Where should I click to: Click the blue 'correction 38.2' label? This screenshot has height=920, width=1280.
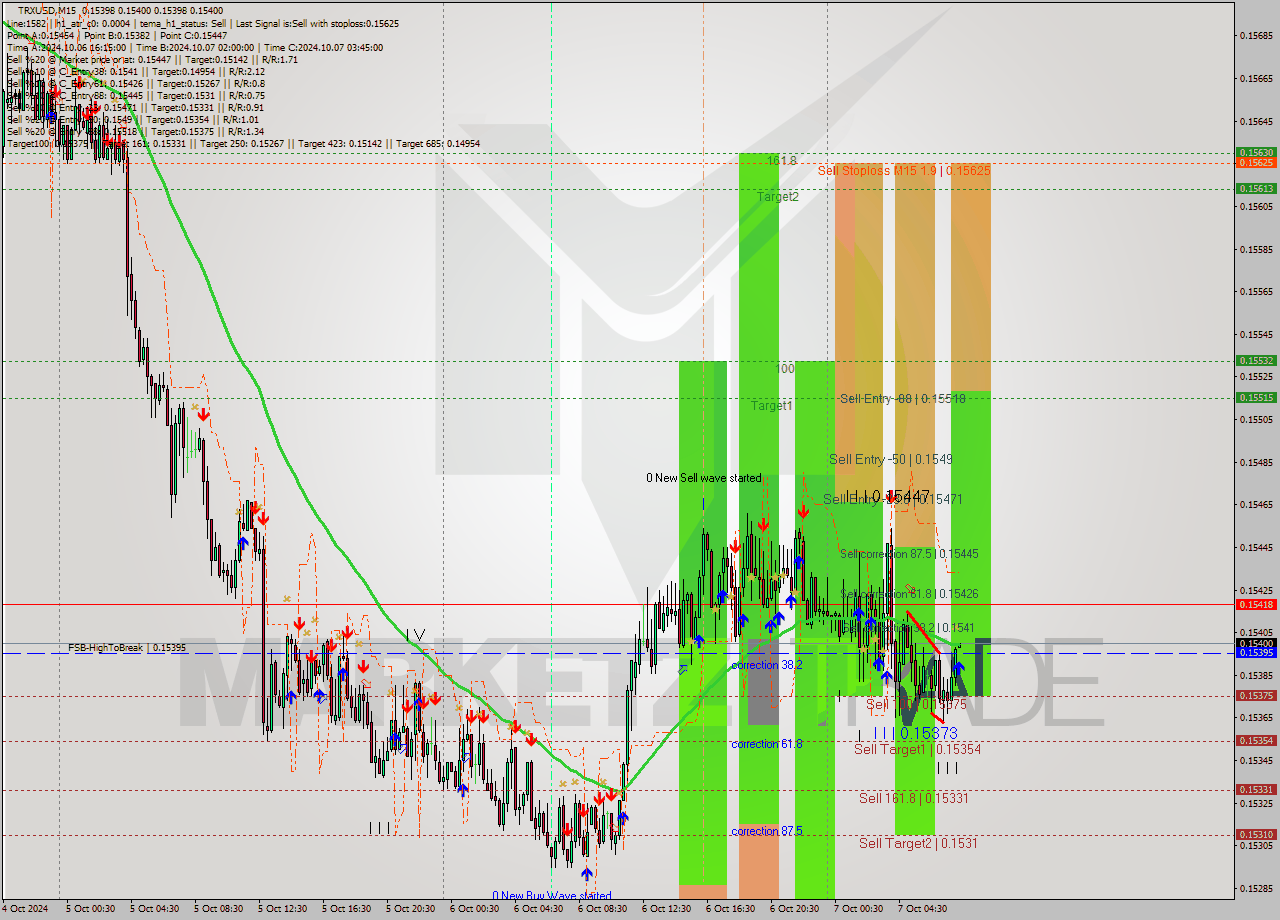pos(766,665)
